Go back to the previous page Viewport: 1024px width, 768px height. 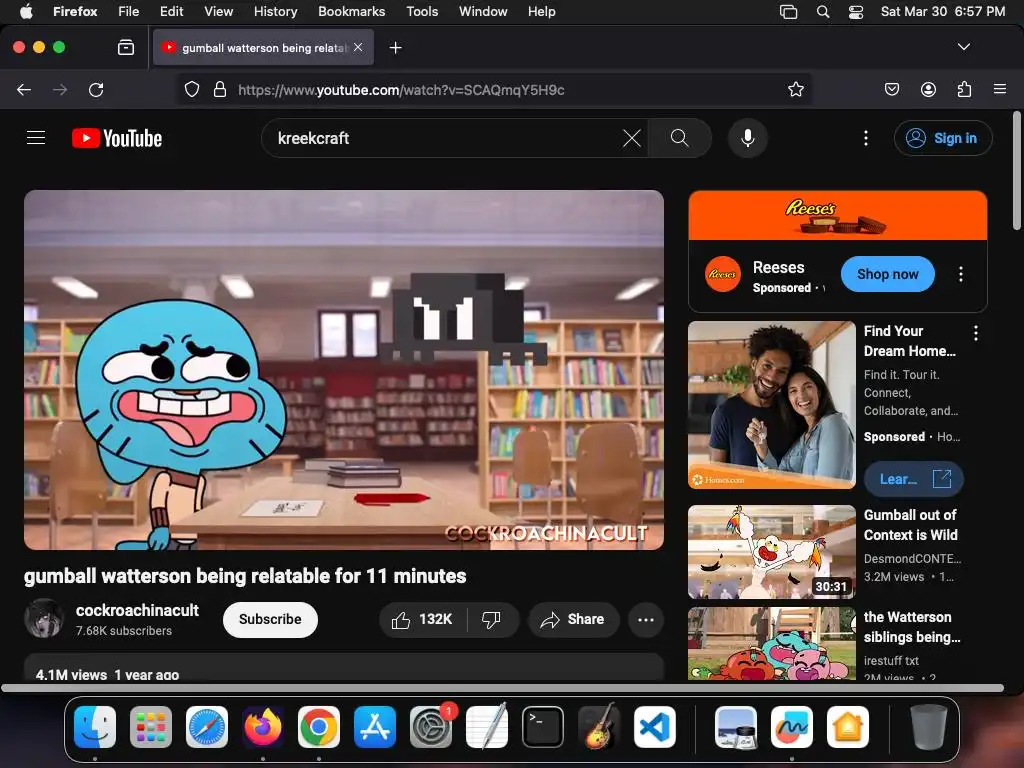click(x=24, y=89)
